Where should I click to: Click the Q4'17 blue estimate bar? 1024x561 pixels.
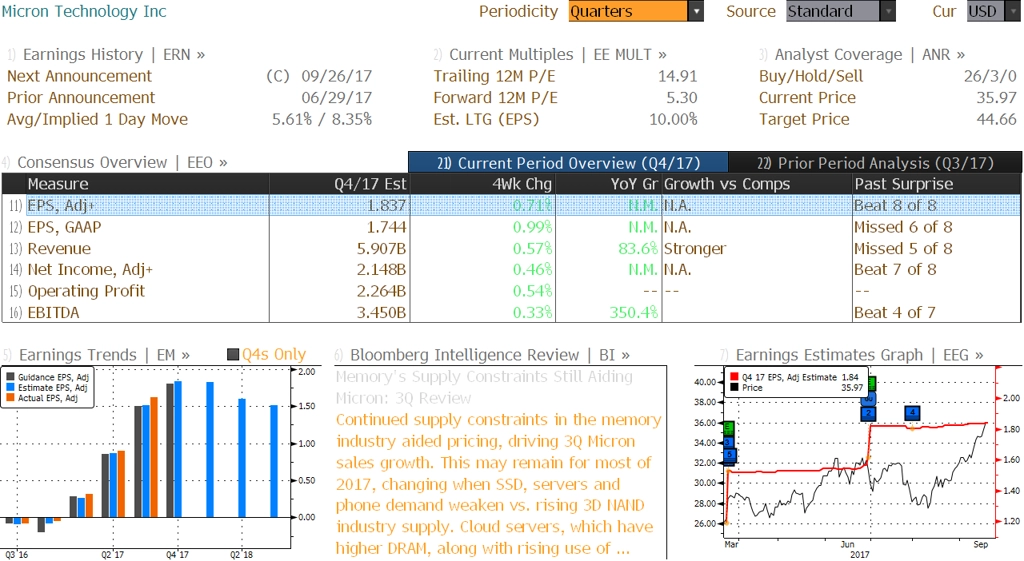click(x=178, y=449)
